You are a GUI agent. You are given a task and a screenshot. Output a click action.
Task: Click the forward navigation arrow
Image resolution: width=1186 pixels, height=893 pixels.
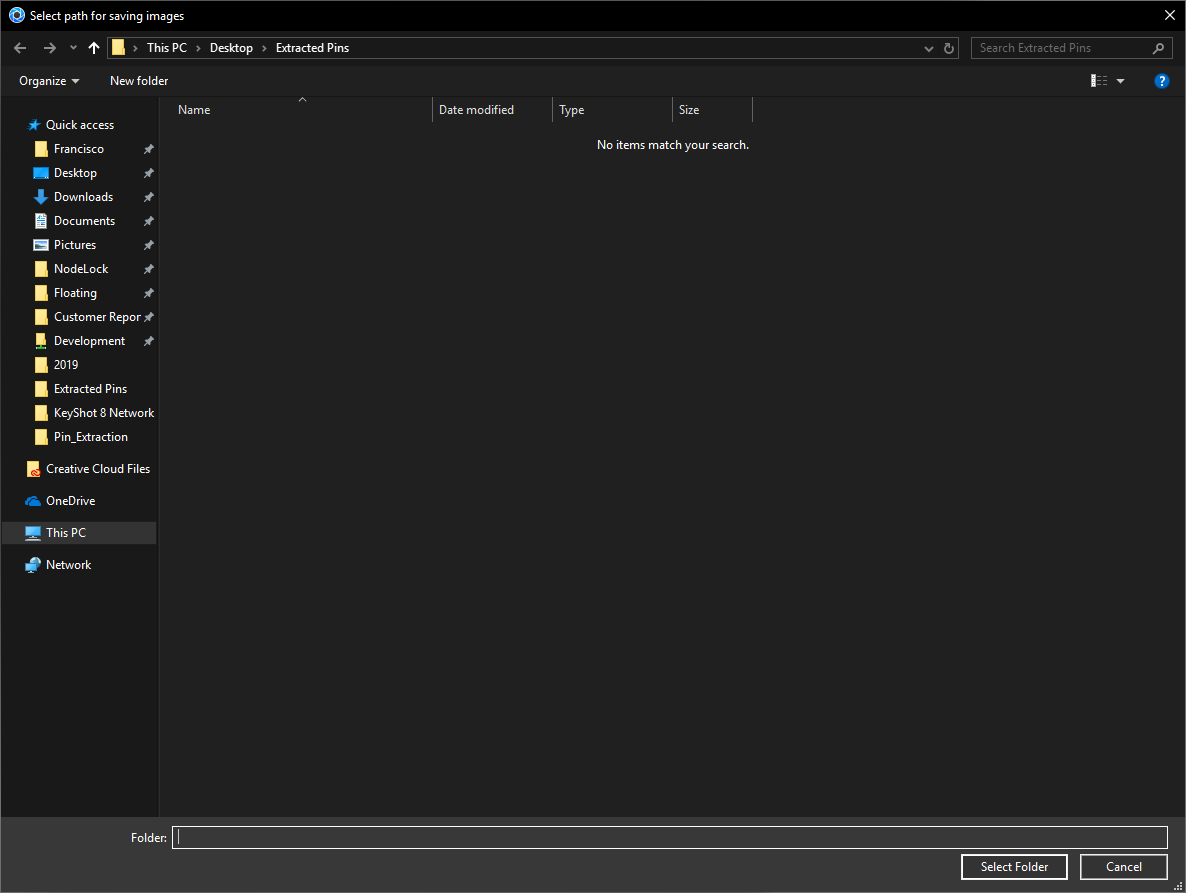click(x=48, y=47)
